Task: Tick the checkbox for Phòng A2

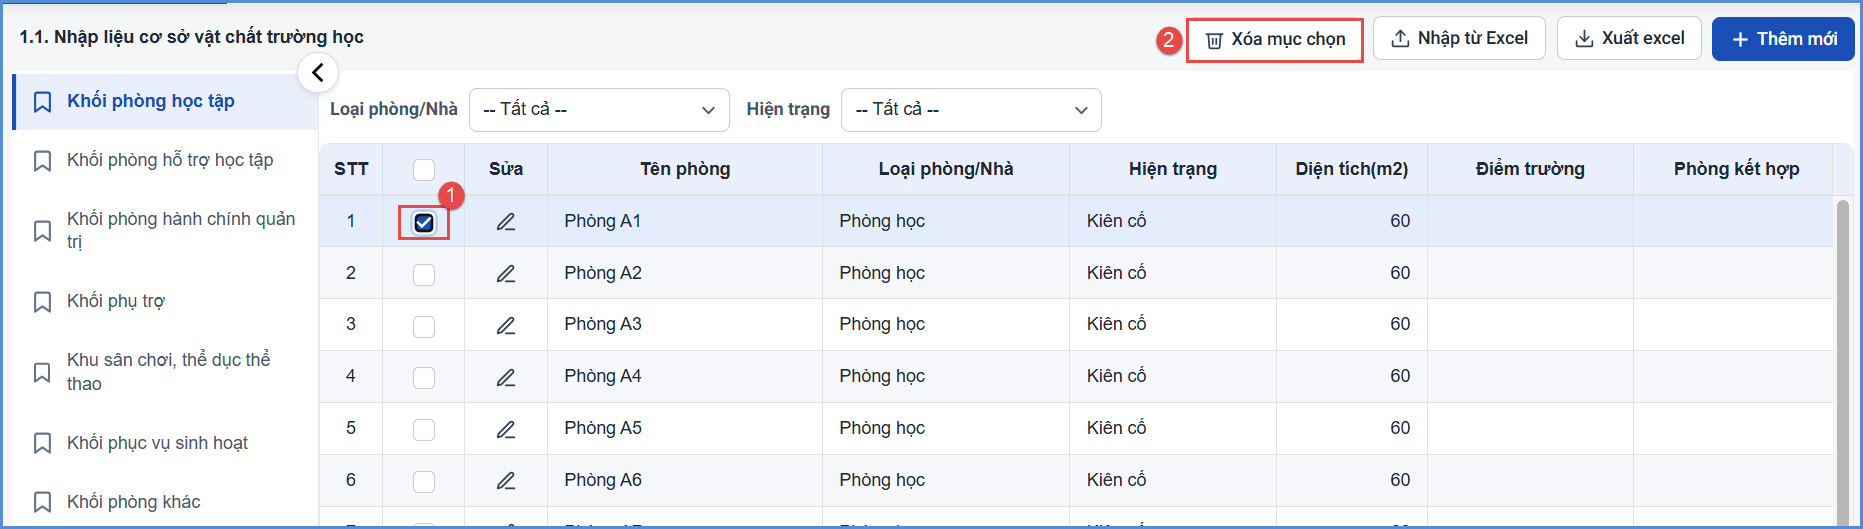Action: (x=424, y=274)
